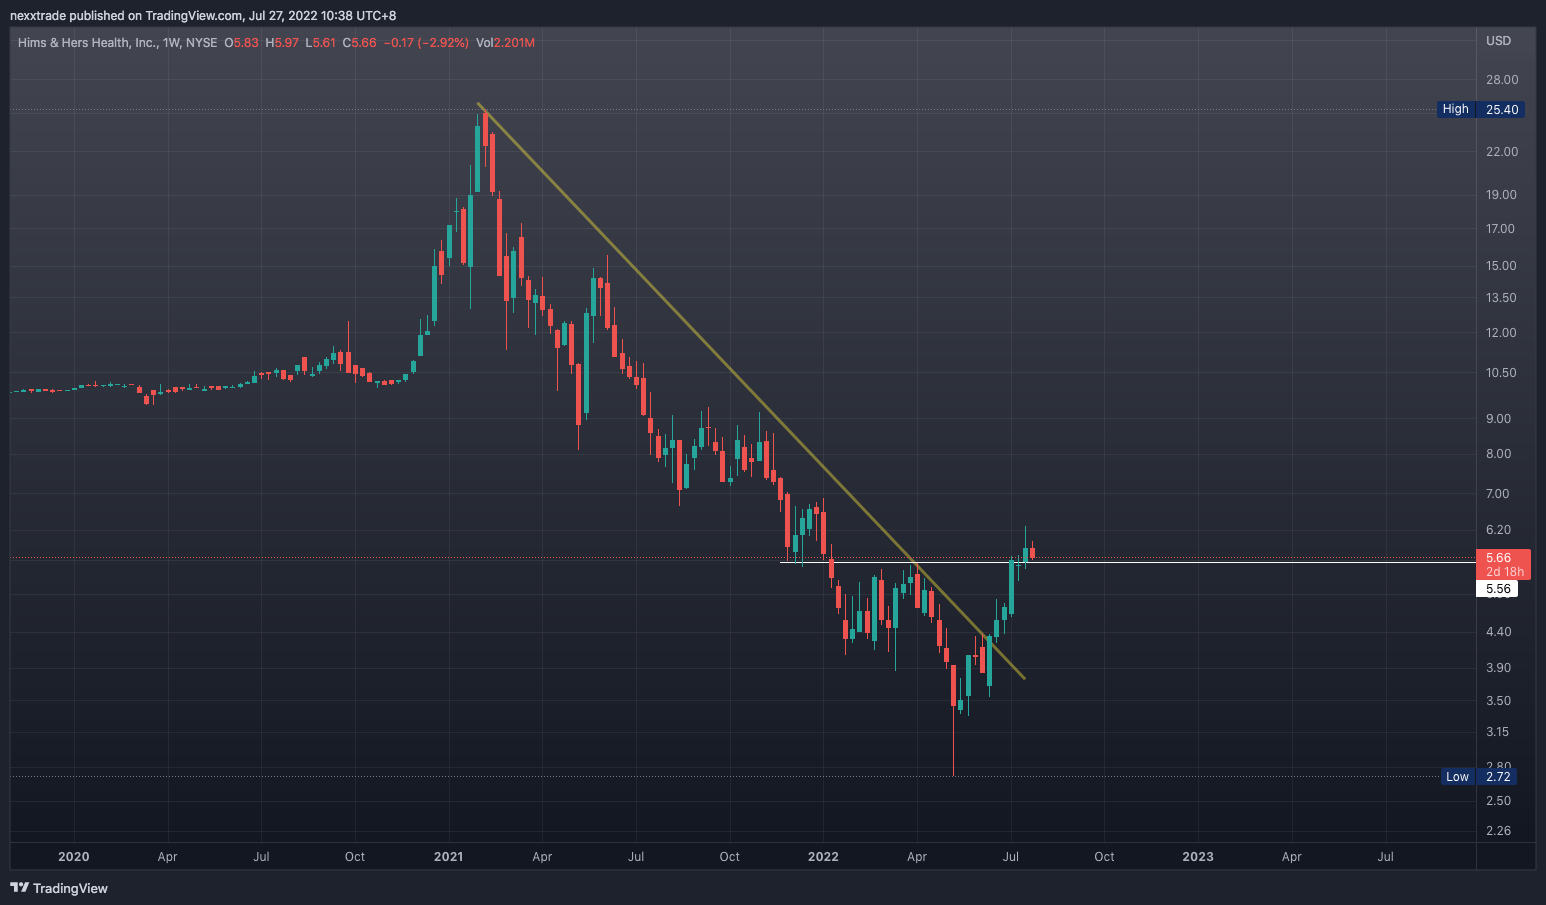Click the 2.72 low price value

tap(1498, 777)
